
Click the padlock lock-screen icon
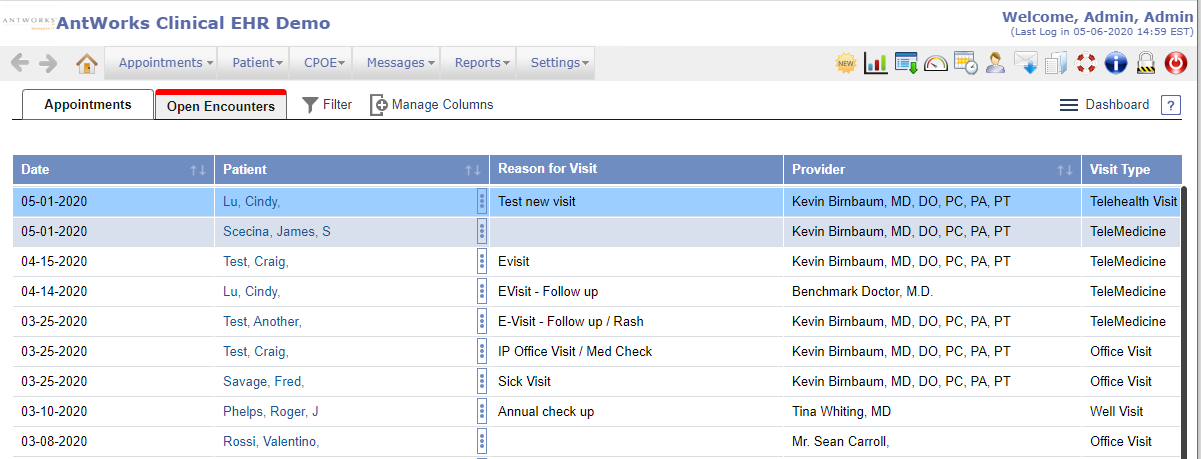1147,63
